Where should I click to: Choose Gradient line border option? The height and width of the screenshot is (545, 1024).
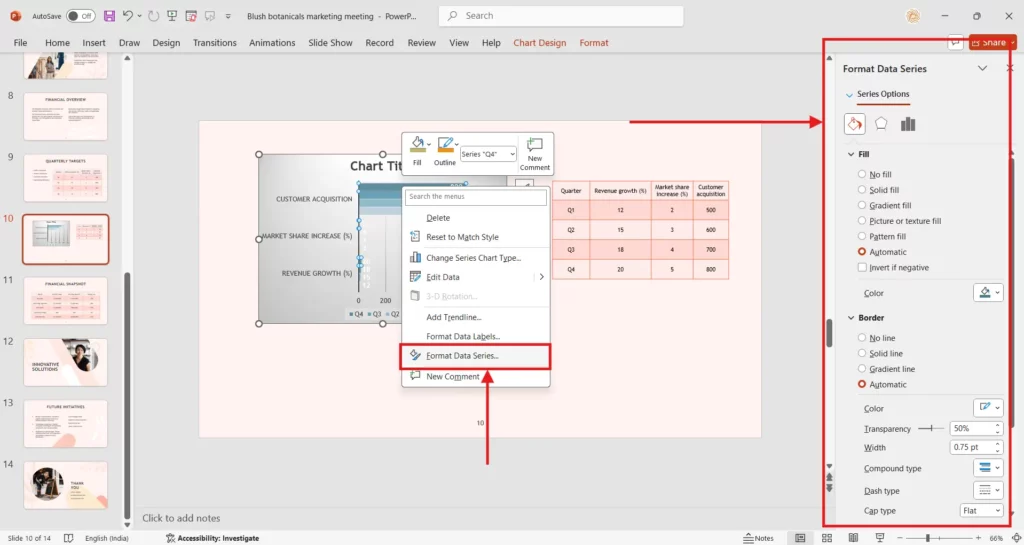point(862,369)
